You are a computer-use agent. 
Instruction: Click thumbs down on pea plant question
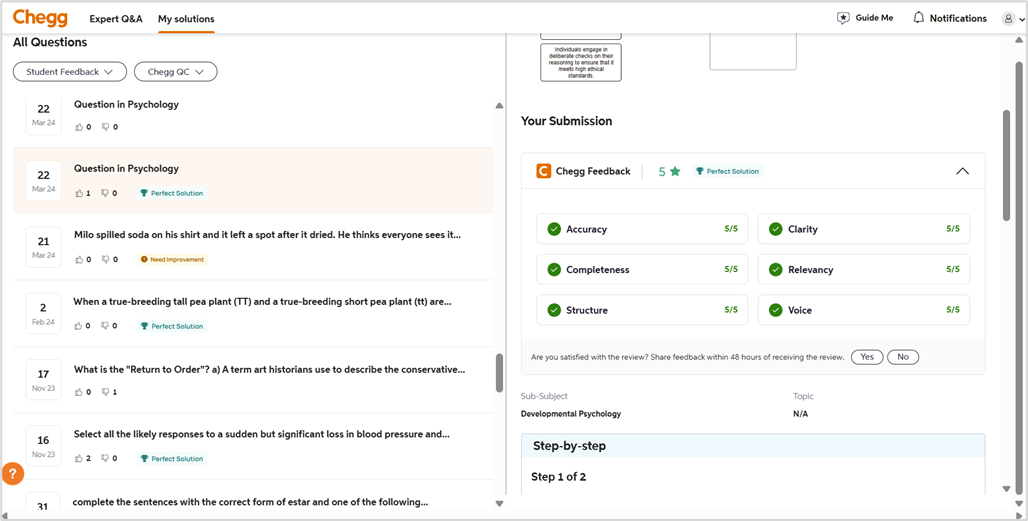point(106,326)
